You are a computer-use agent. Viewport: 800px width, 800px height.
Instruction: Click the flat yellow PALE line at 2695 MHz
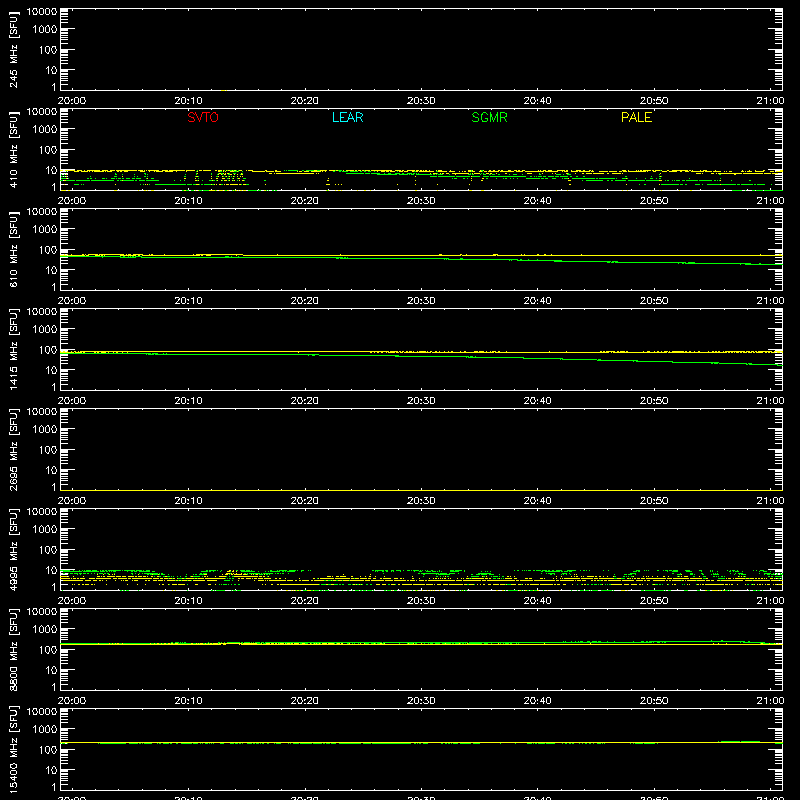[x=421, y=490]
